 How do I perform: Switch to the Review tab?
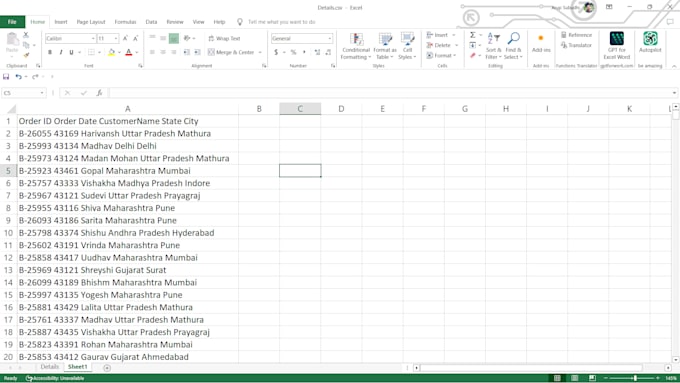pos(175,22)
